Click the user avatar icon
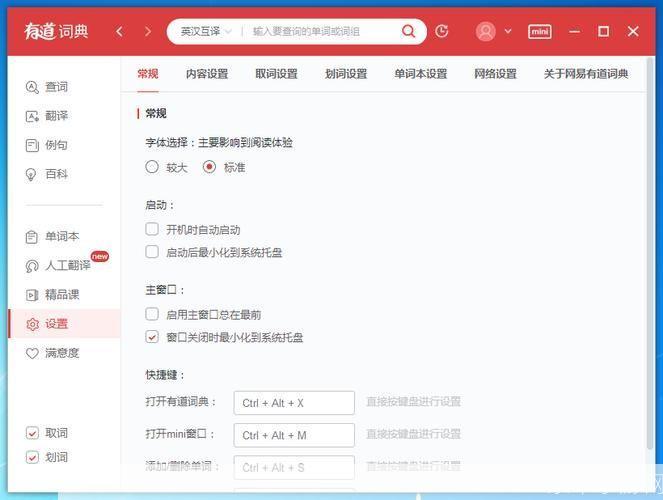The height and width of the screenshot is (500, 663). [x=485, y=31]
